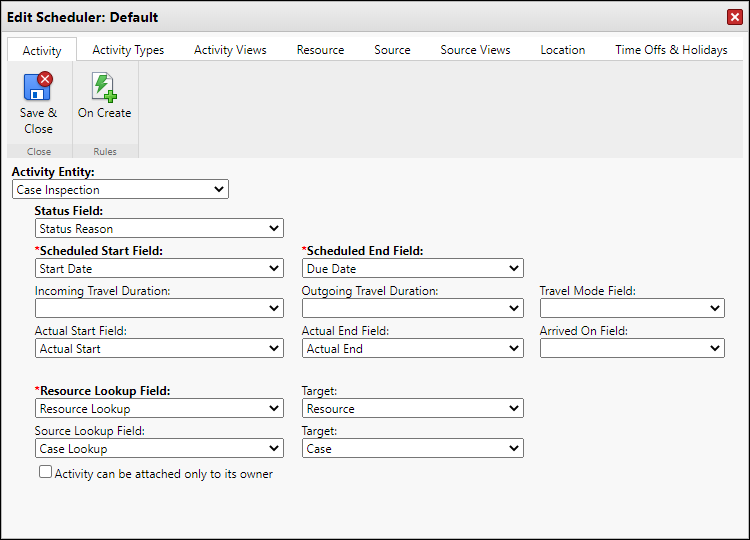Open the Location tab

562,50
